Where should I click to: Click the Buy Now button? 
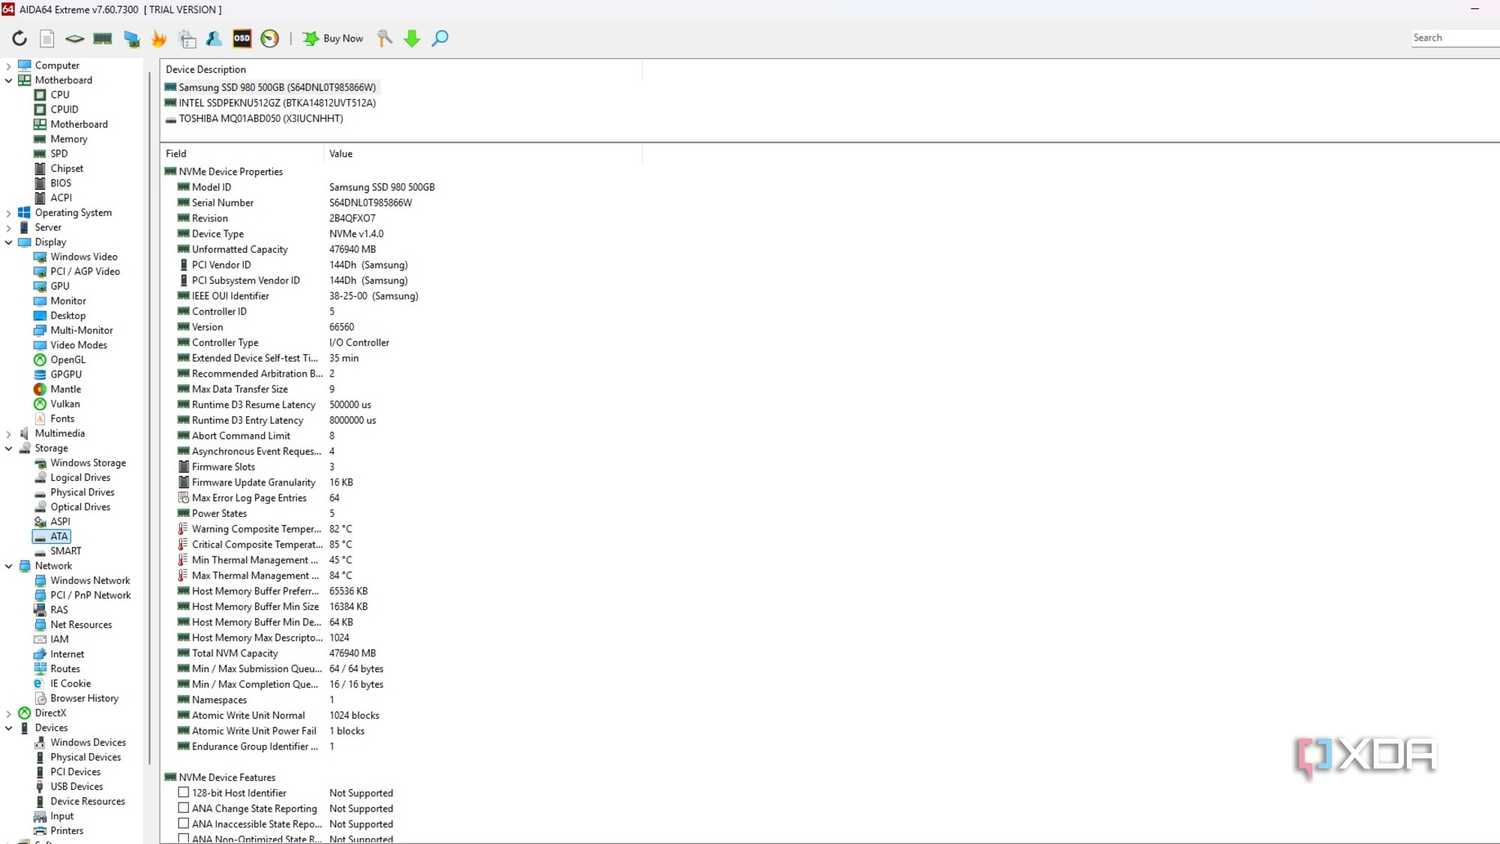(333, 38)
